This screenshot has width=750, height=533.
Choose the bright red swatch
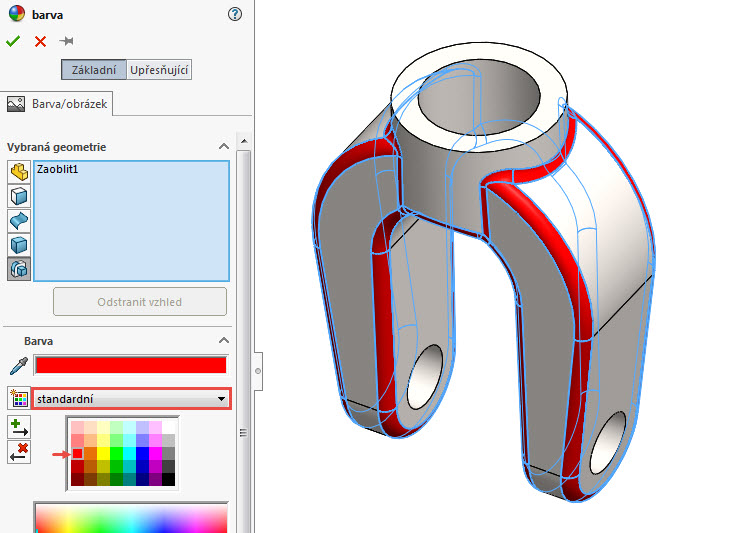point(77,454)
